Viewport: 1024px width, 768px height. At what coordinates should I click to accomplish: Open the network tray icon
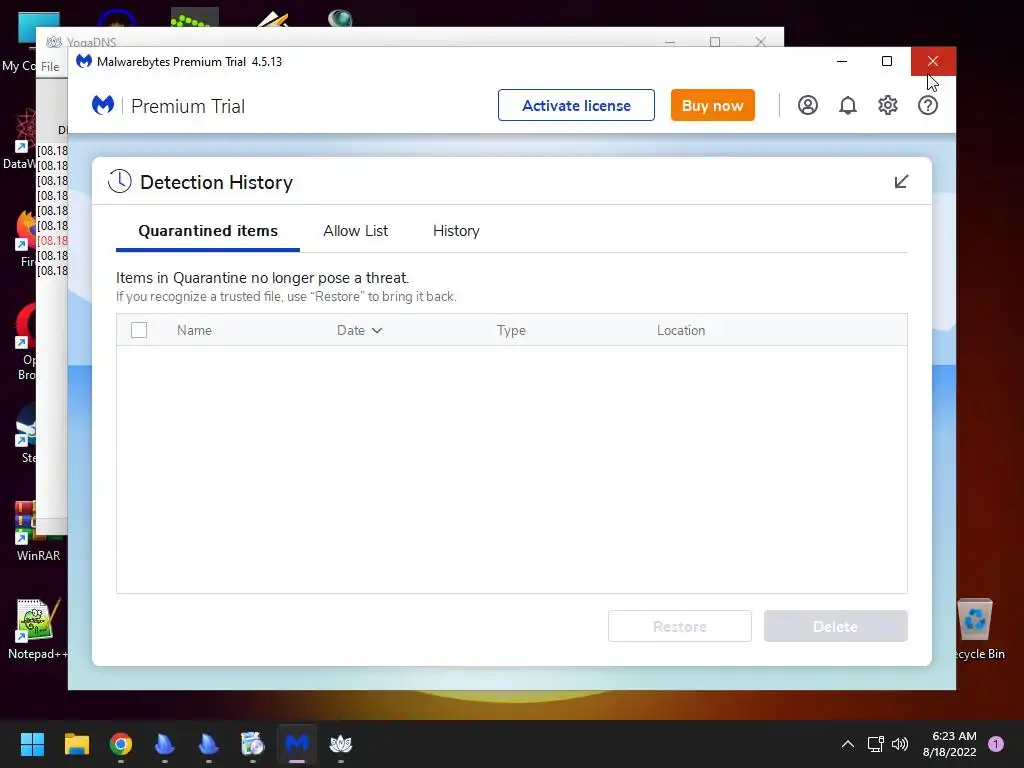[875, 744]
